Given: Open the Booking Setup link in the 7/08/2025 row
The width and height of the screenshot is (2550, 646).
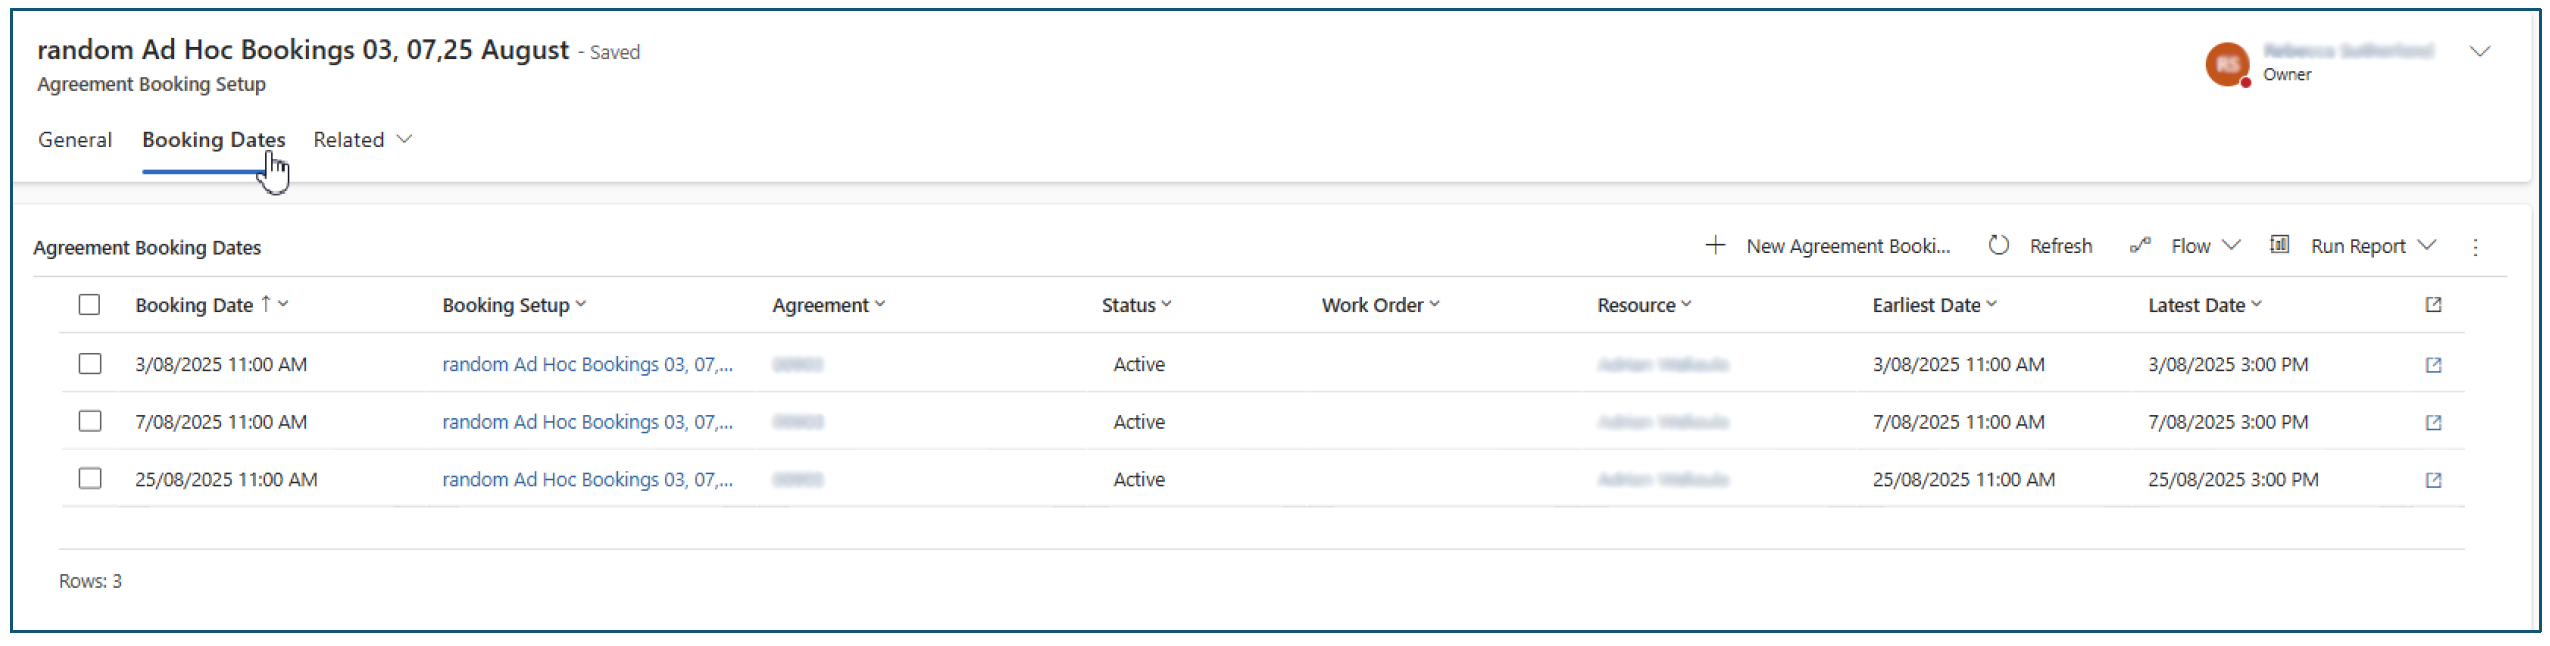Looking at the screenshot, I should click(x=587, y=422).
